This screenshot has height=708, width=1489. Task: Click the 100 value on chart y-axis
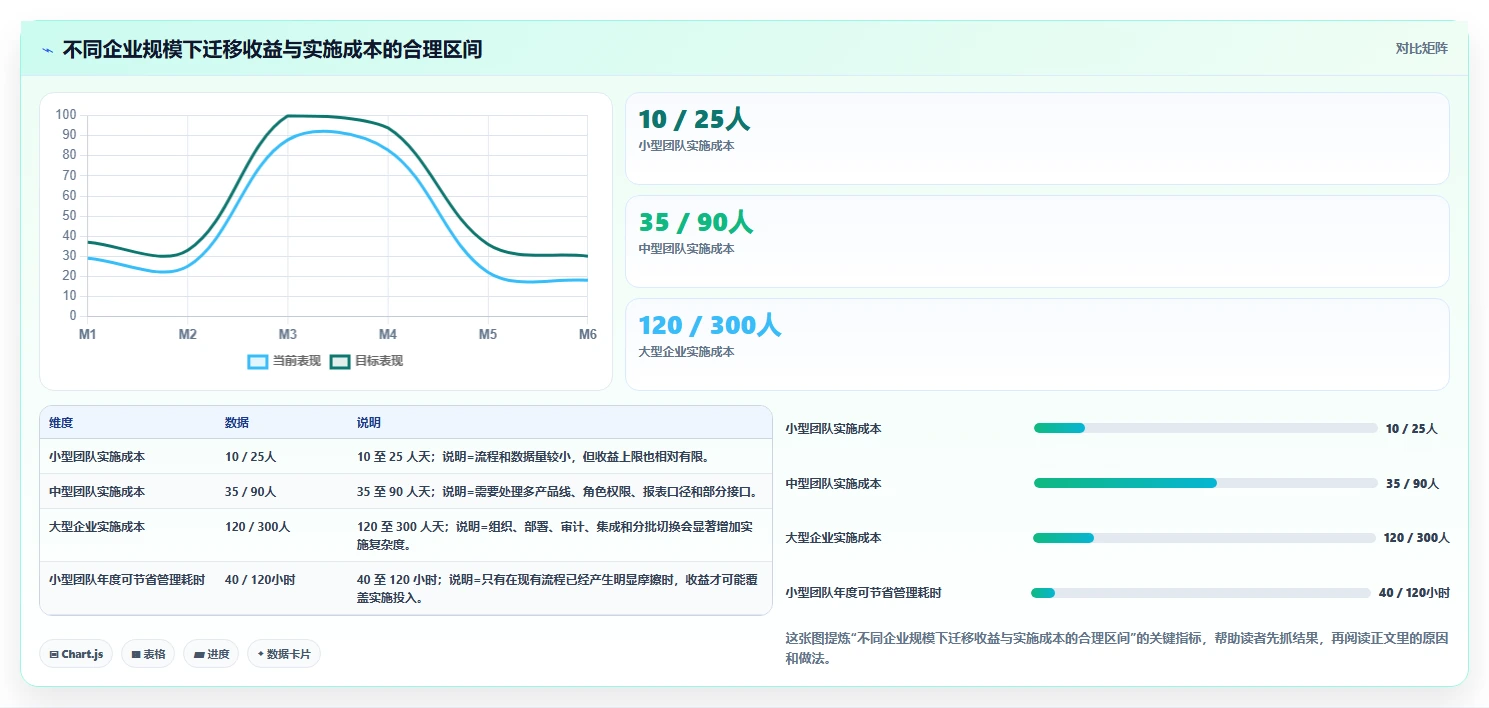(66, 115)
